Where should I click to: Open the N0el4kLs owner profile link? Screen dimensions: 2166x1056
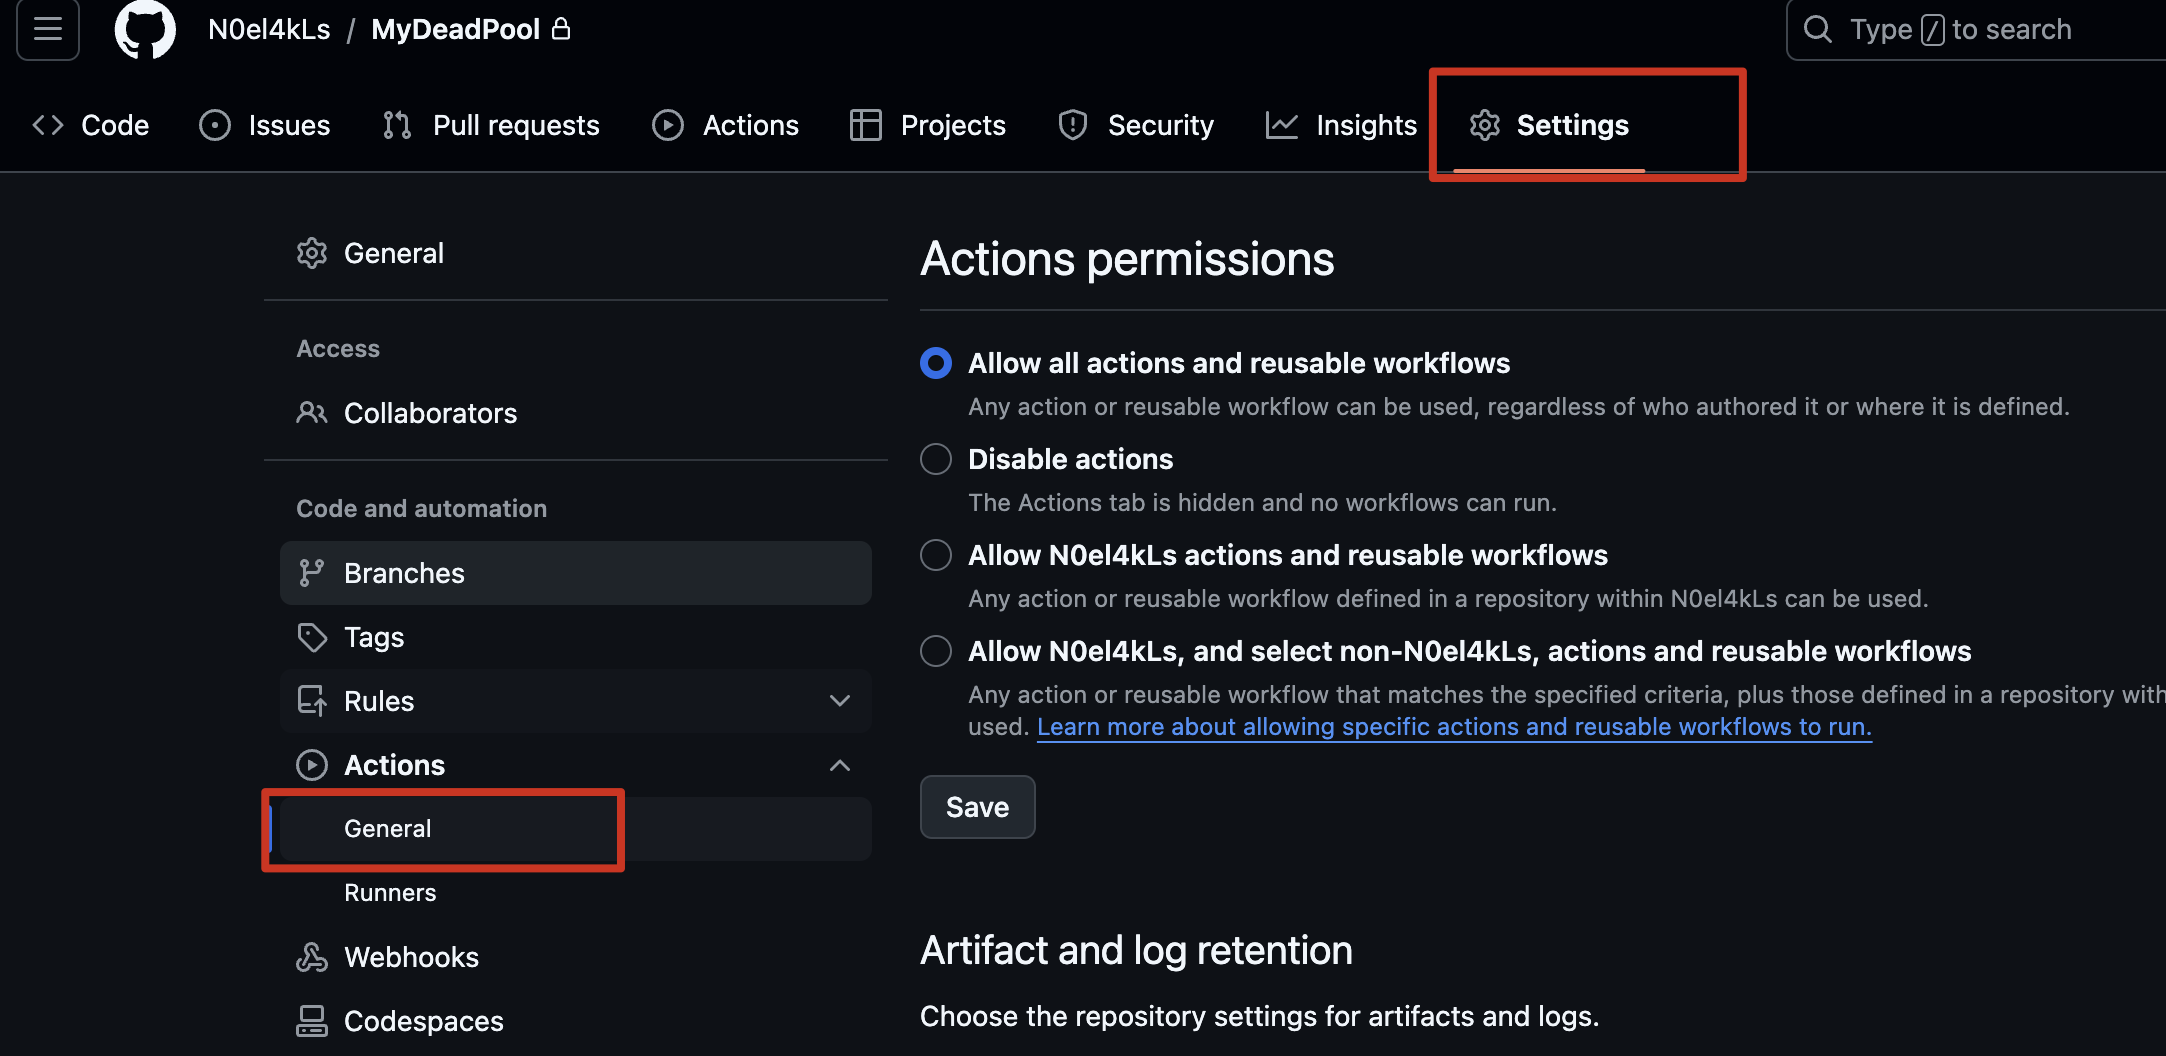click(x=269, y=30)
